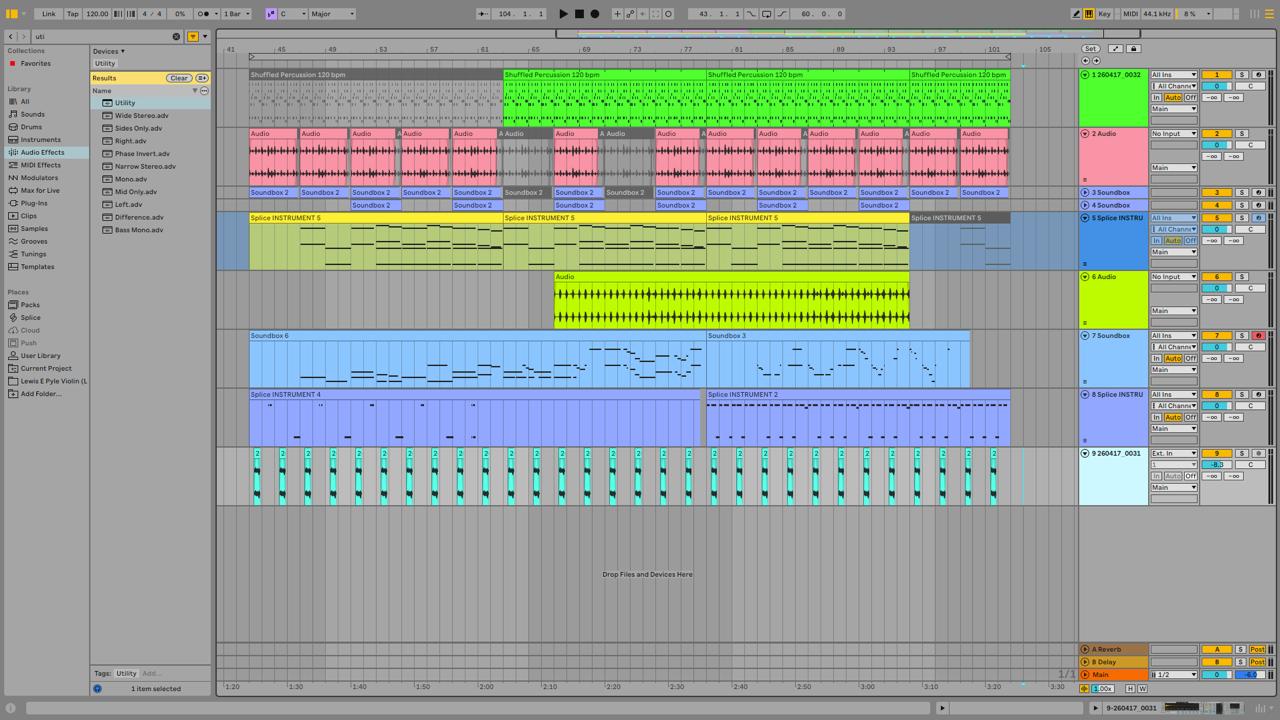Open the 1 Bar quantization dropdown
The image size is (1280, 720).
[x=237, y=14]
